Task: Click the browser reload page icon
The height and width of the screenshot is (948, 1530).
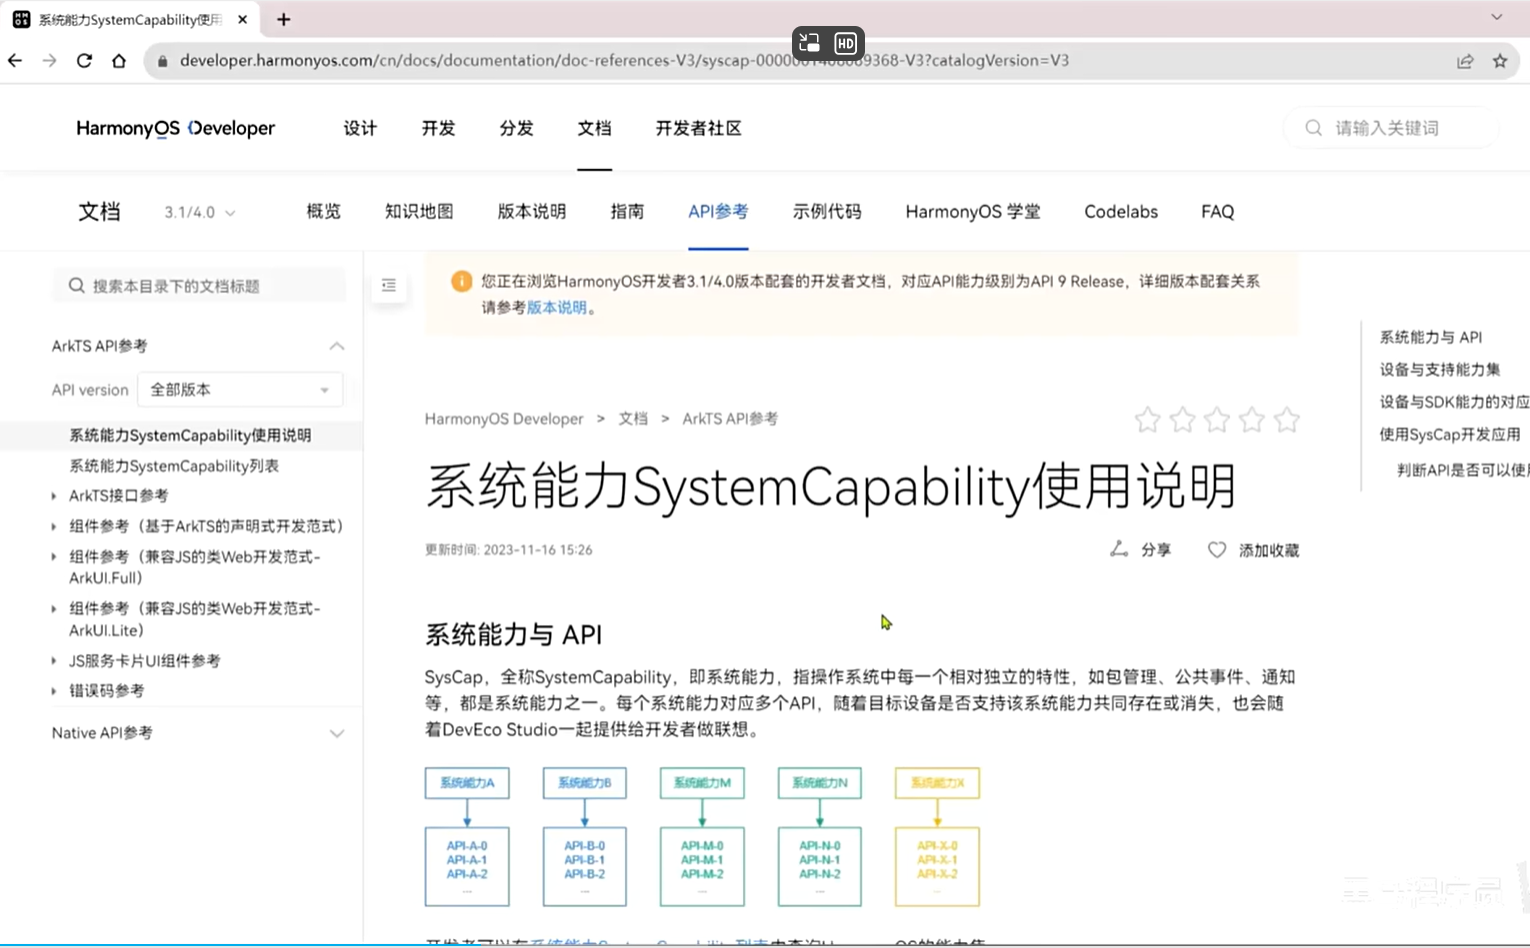Action: click(x=84, y=61)
